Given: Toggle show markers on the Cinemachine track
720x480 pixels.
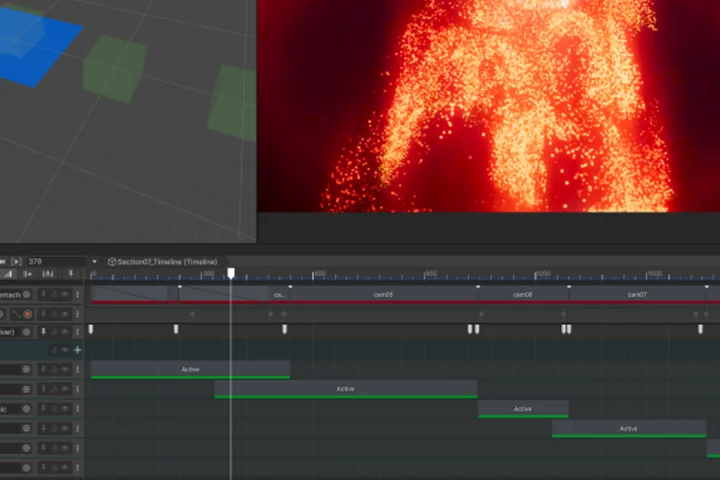Looking at the screenshot, I should point(43,294).
